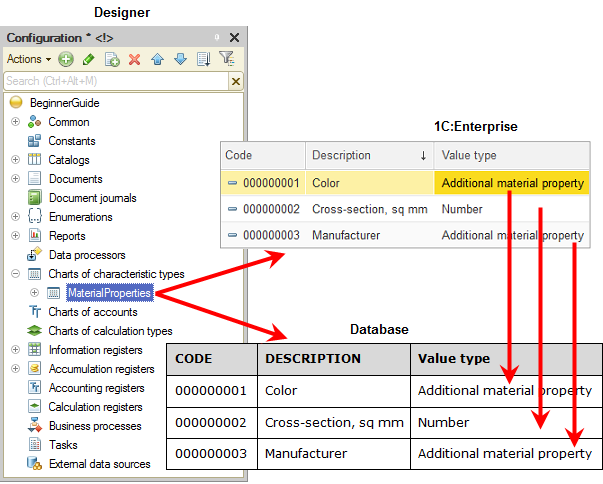Click the green Add object icon
Screen dimensions: 603x484
coord(66,60)
